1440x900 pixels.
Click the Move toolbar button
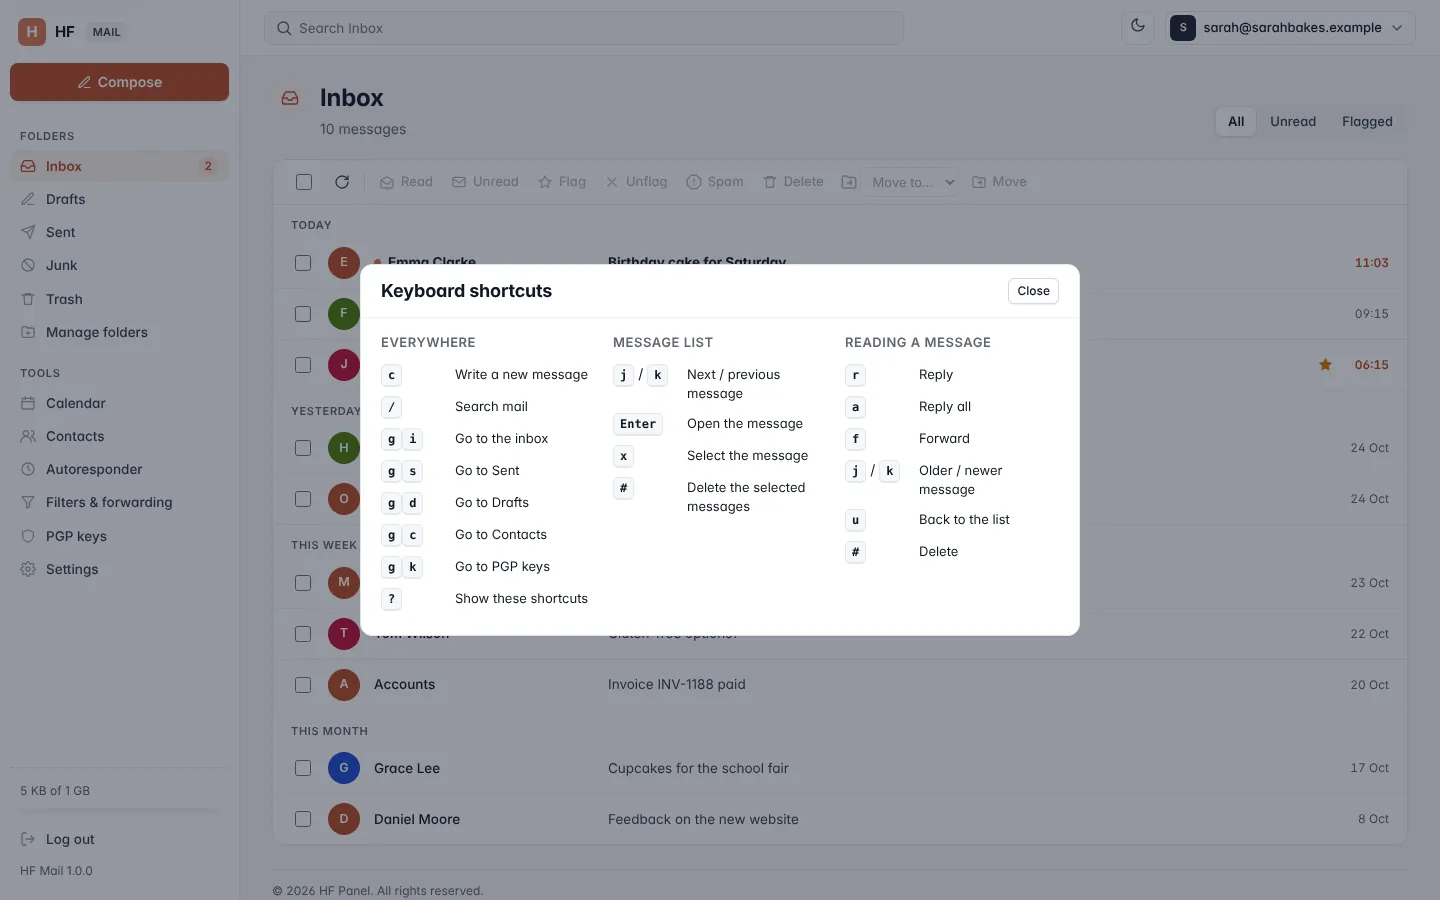click(999, 182)
